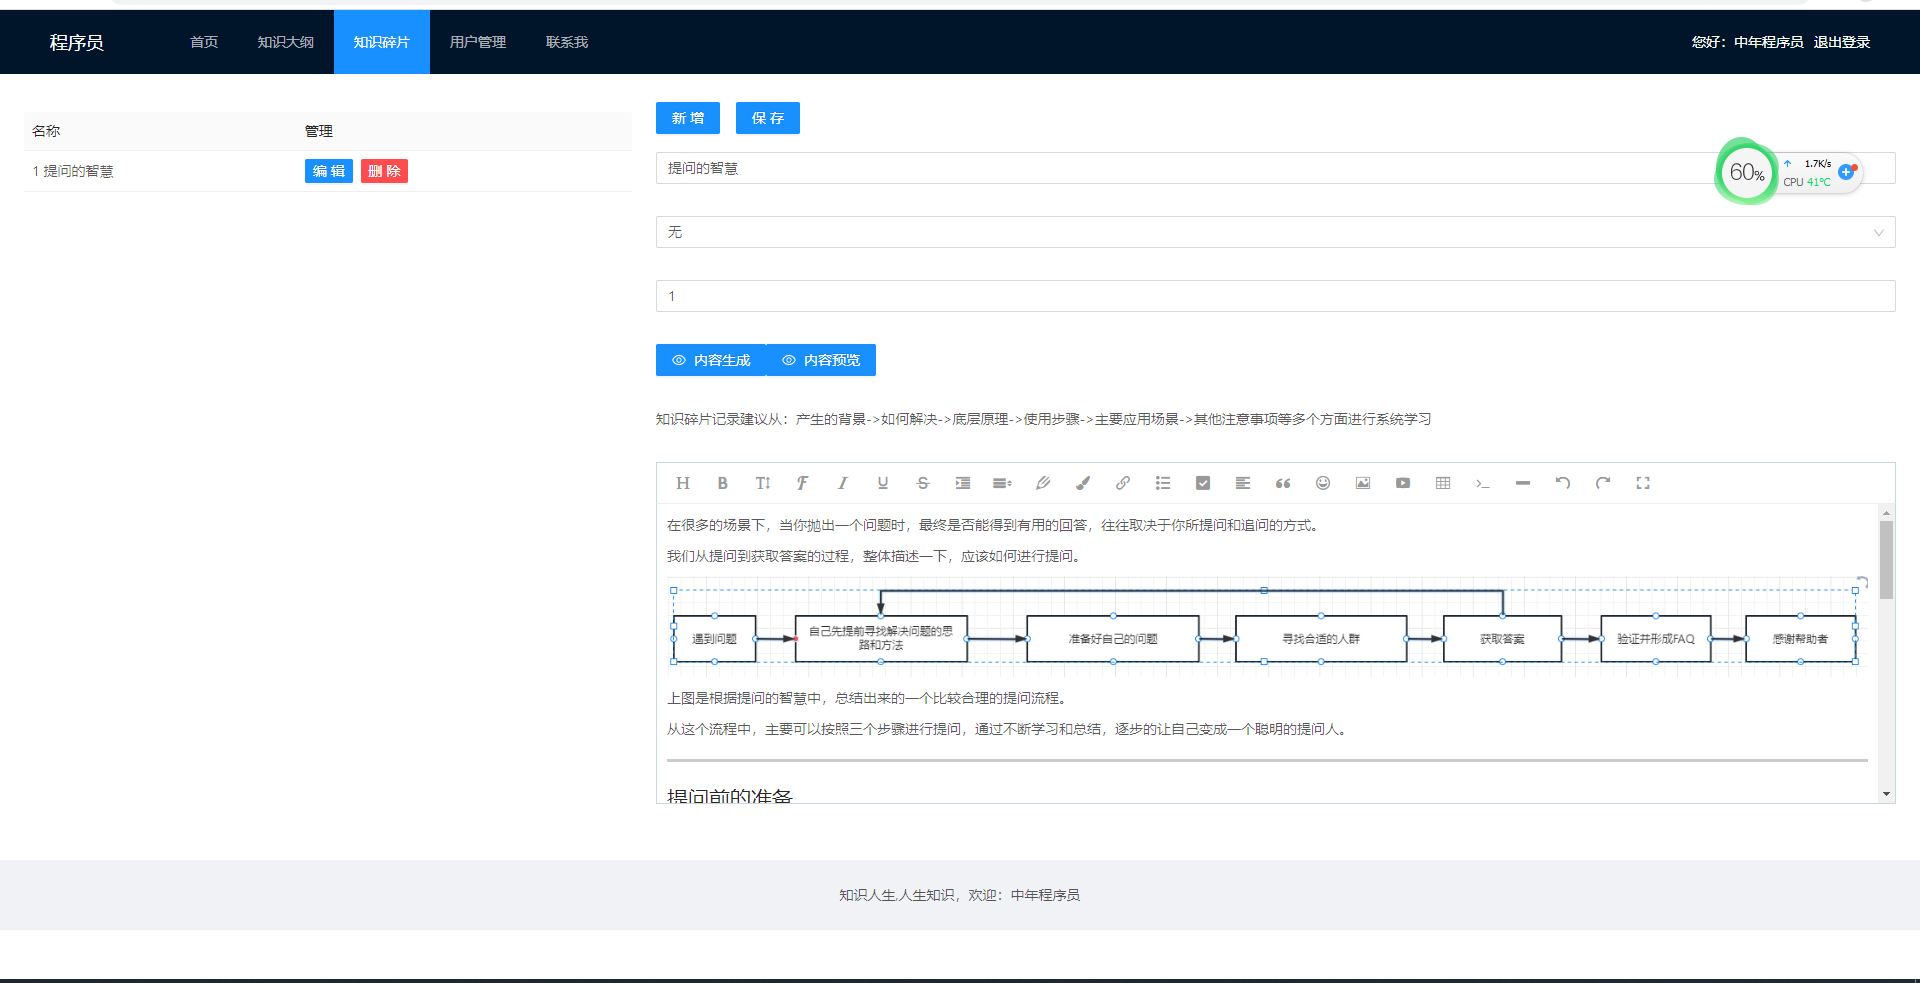The image size is (1920, 983).
Task: Open the bullet list tool
Action: (1163, 483)
